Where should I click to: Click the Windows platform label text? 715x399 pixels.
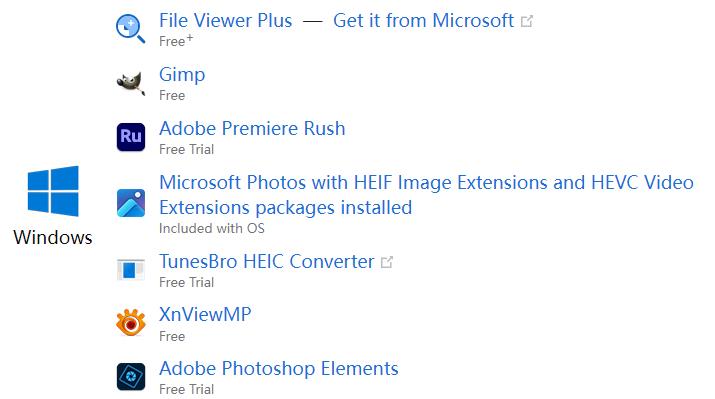click(53, 238)
